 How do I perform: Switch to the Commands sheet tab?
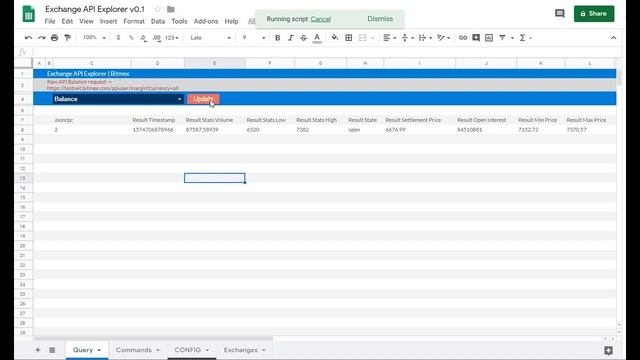[137, 350]
